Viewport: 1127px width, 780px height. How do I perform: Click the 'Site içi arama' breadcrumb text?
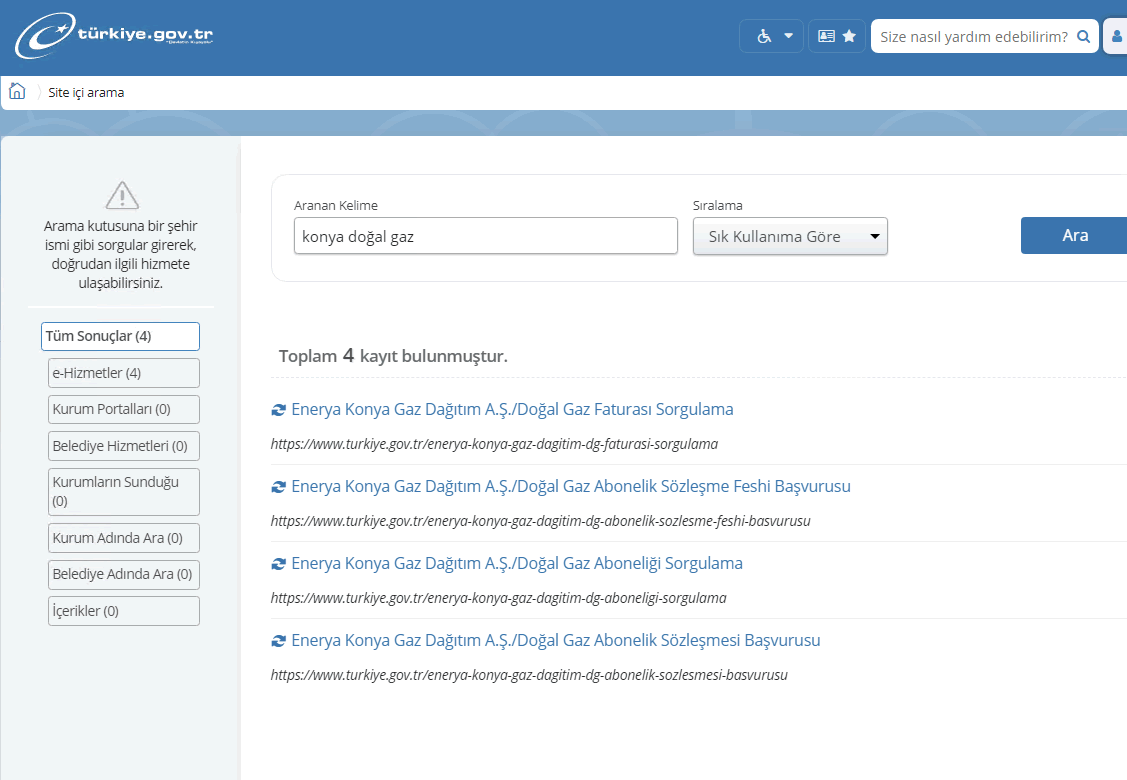coord(86,93)
